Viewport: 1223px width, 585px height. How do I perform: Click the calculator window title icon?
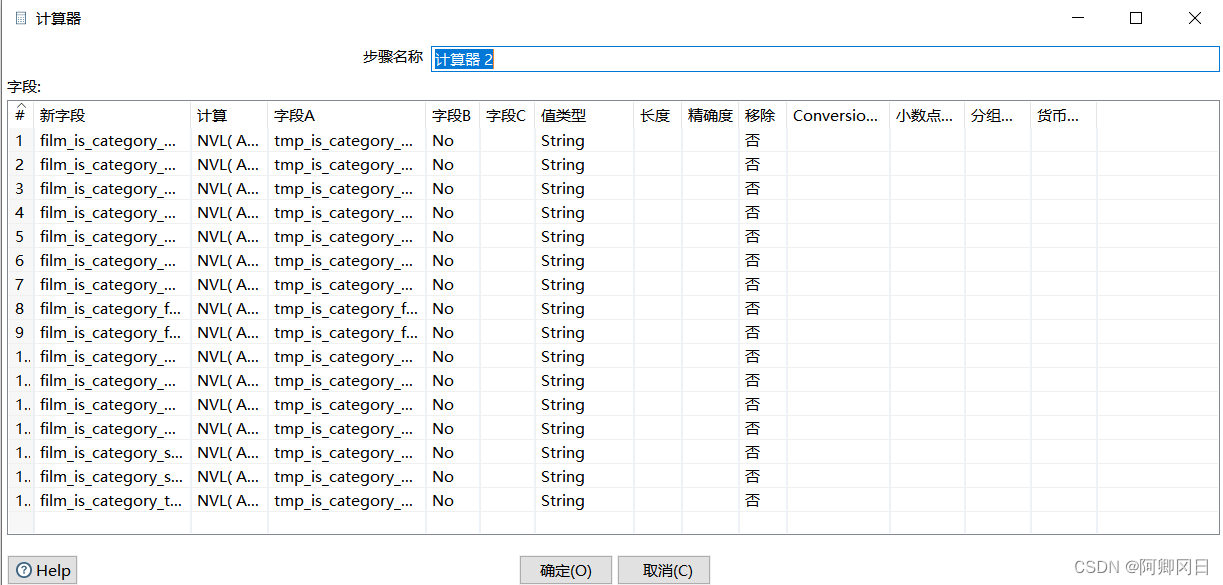click(x=21, y=18)
